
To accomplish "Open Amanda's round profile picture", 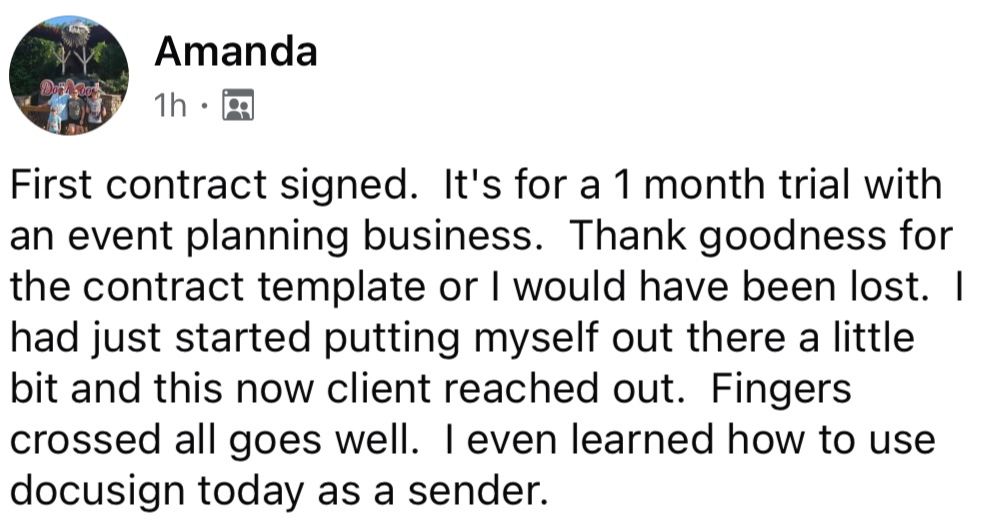I will (x=69, y=75).
